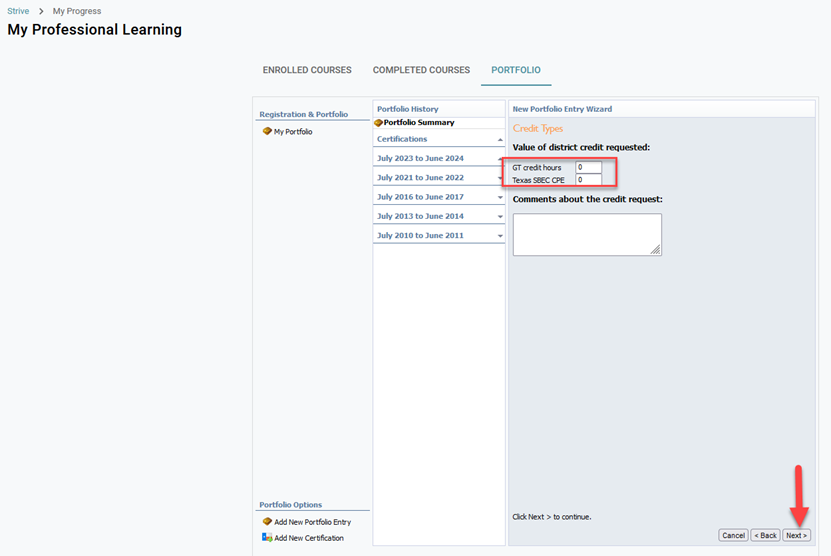The height and width of the screenshot is (556, 831).
Task: Click the Add New Portfolio Entry icon
Action: pyautogui.click(x=267, y=522)
